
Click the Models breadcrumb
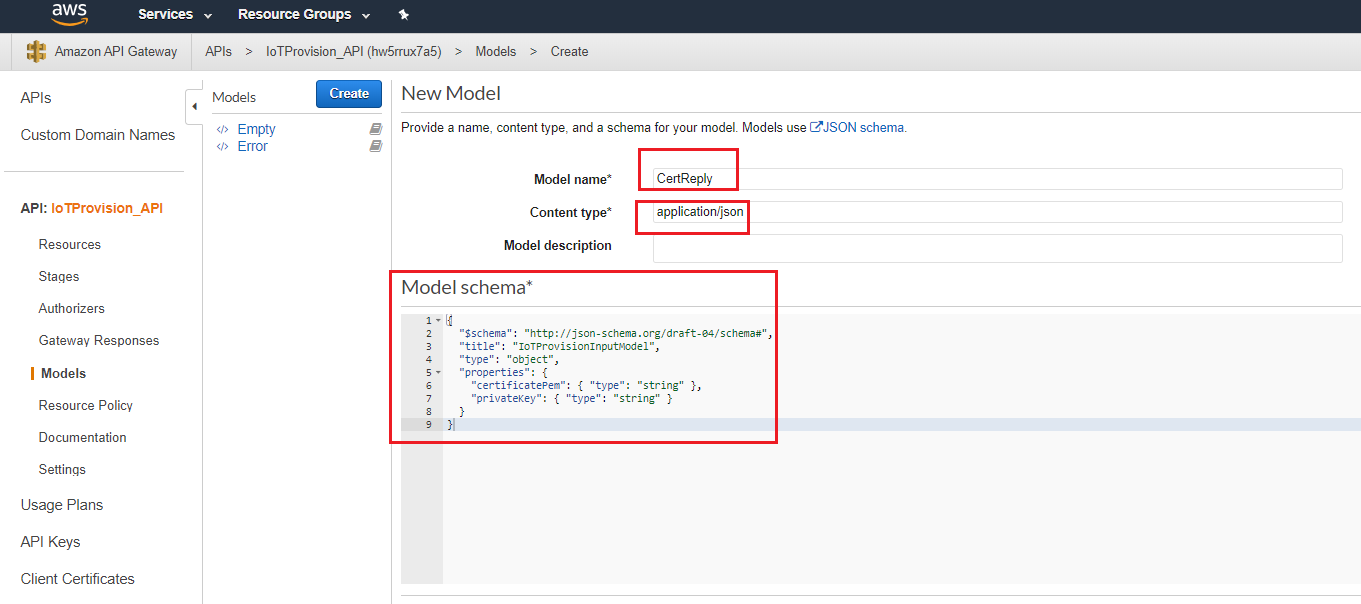pos(496,51)
